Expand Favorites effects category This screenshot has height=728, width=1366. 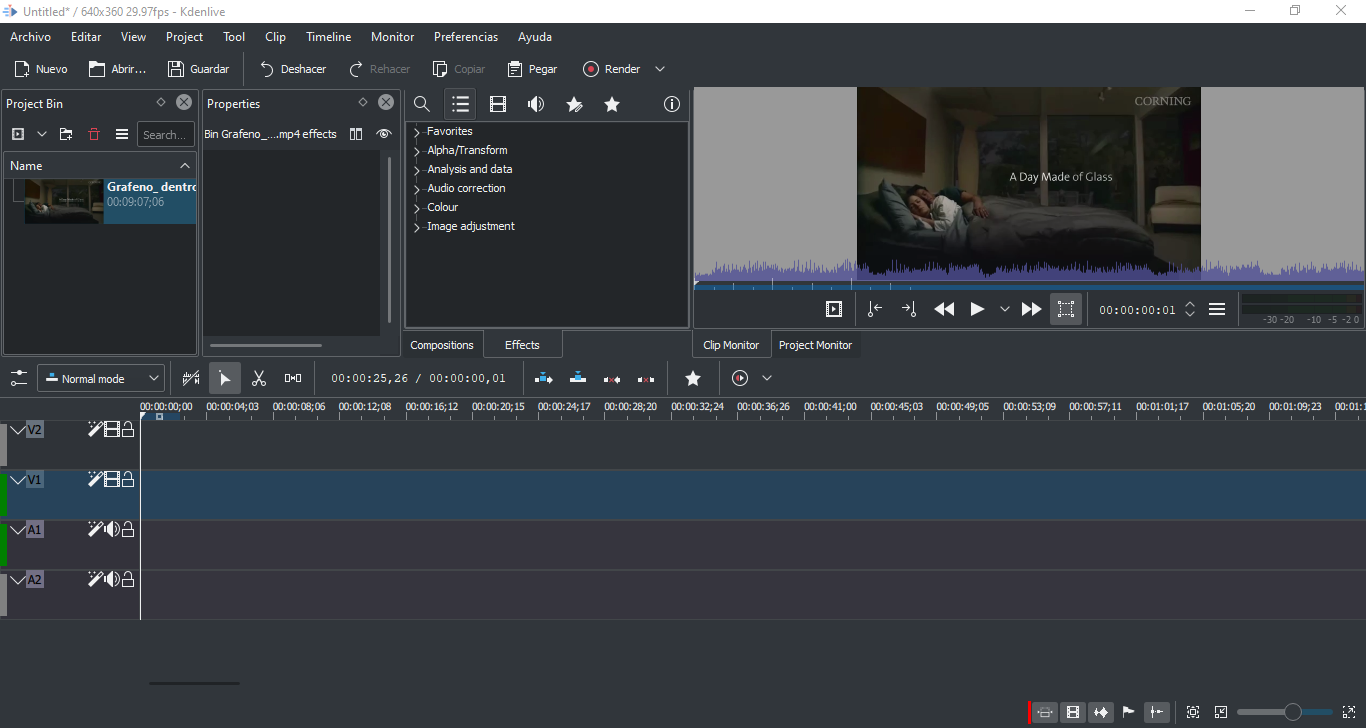tap(417, 132)
